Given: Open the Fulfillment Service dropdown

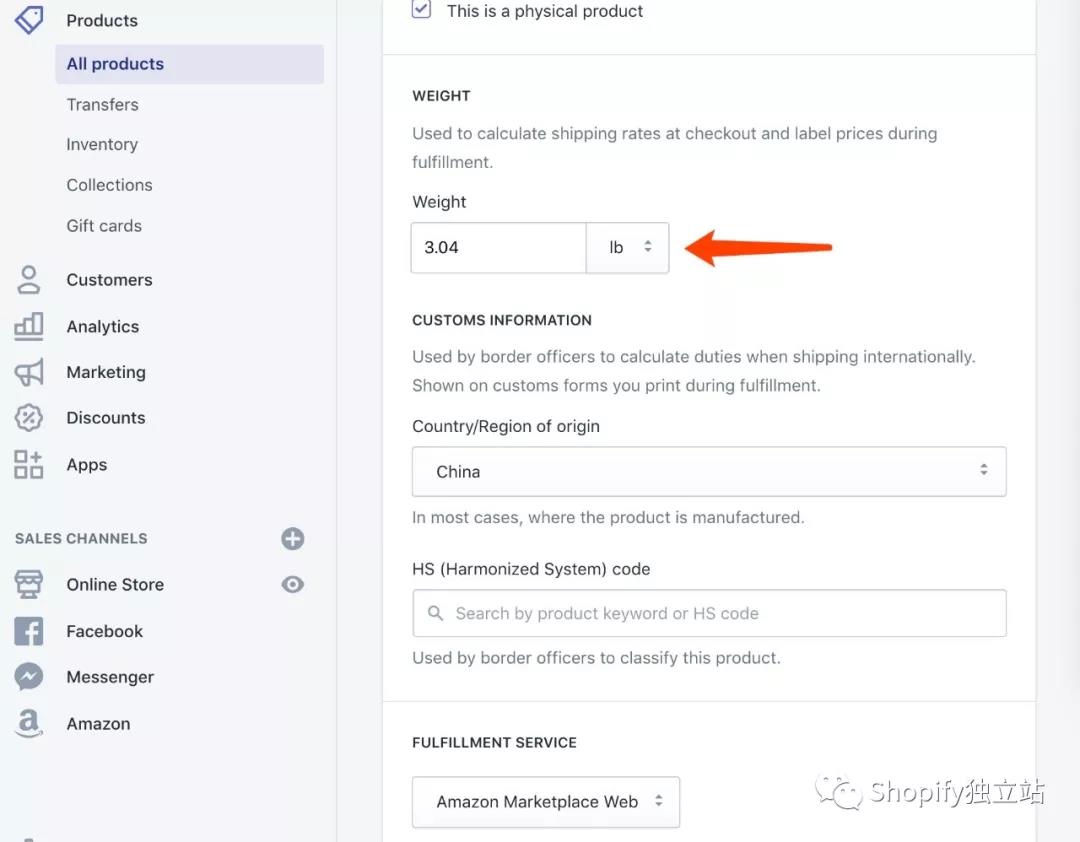Looking at the screenshot, I should [546, 801].
